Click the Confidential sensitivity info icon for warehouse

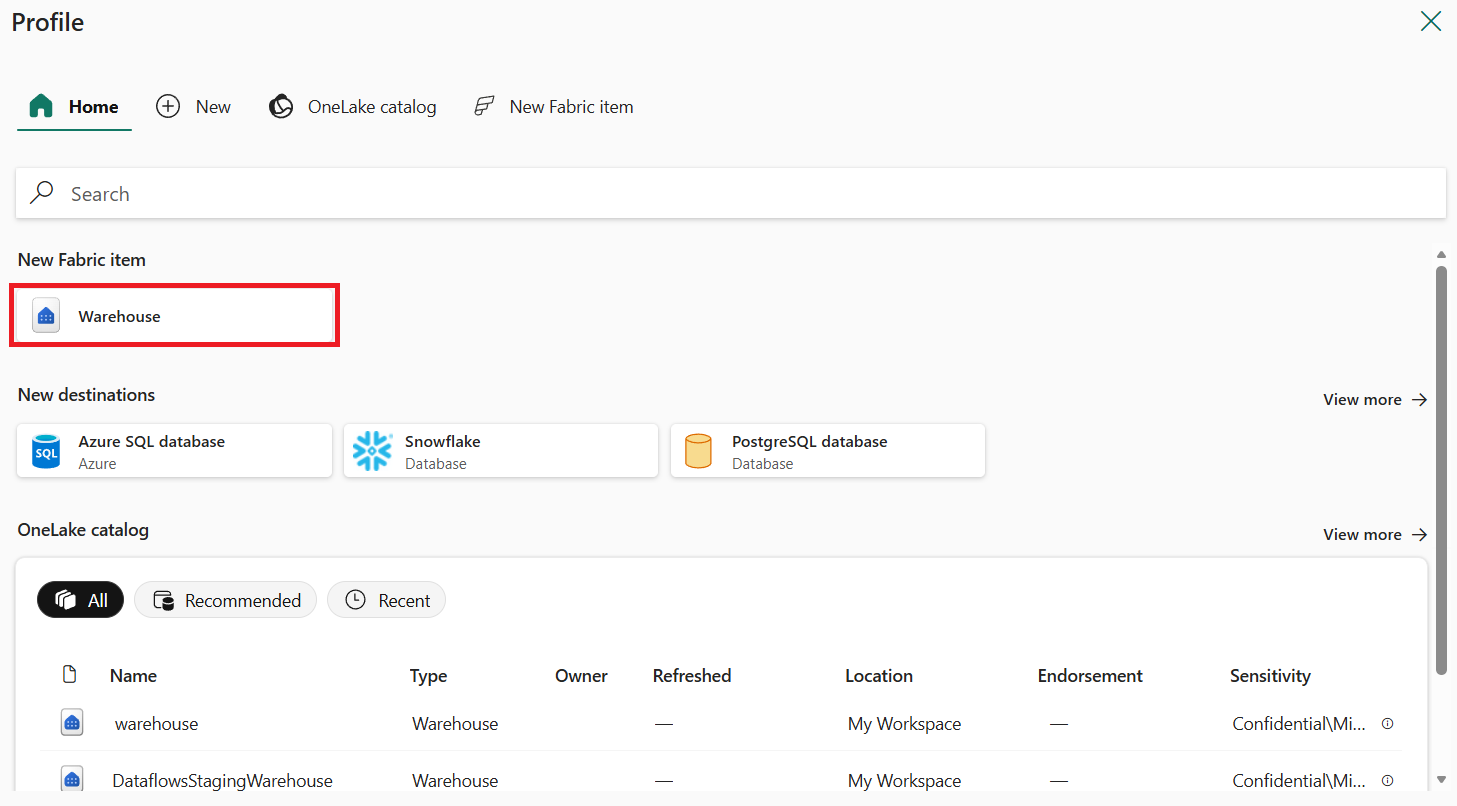(x=1387, y=722)
